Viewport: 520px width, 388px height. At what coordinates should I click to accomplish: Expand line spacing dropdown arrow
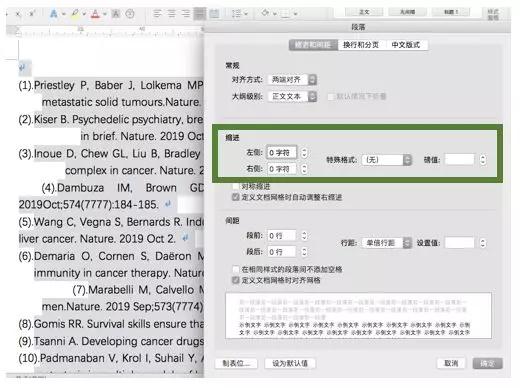pos(246,14)
